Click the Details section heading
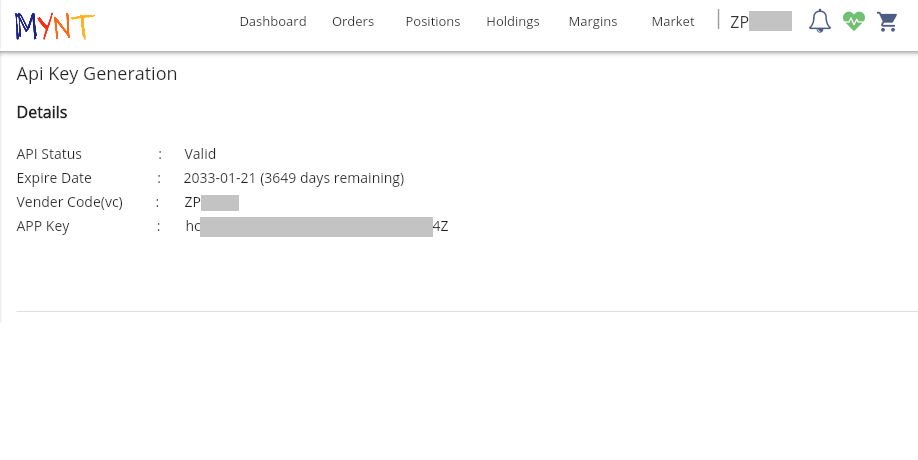This screenshot has width=918, height=460. click(x=42, y=112)
